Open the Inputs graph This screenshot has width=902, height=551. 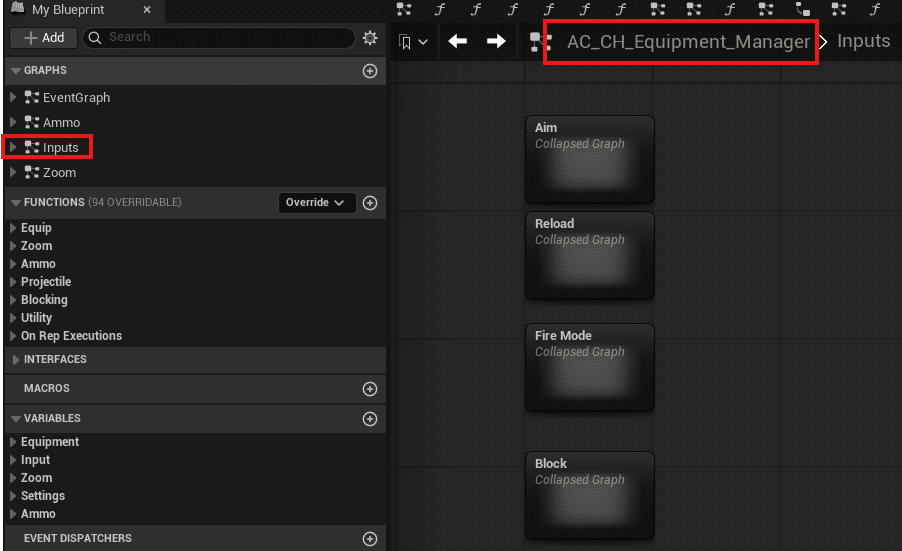[x=60, y=148]
